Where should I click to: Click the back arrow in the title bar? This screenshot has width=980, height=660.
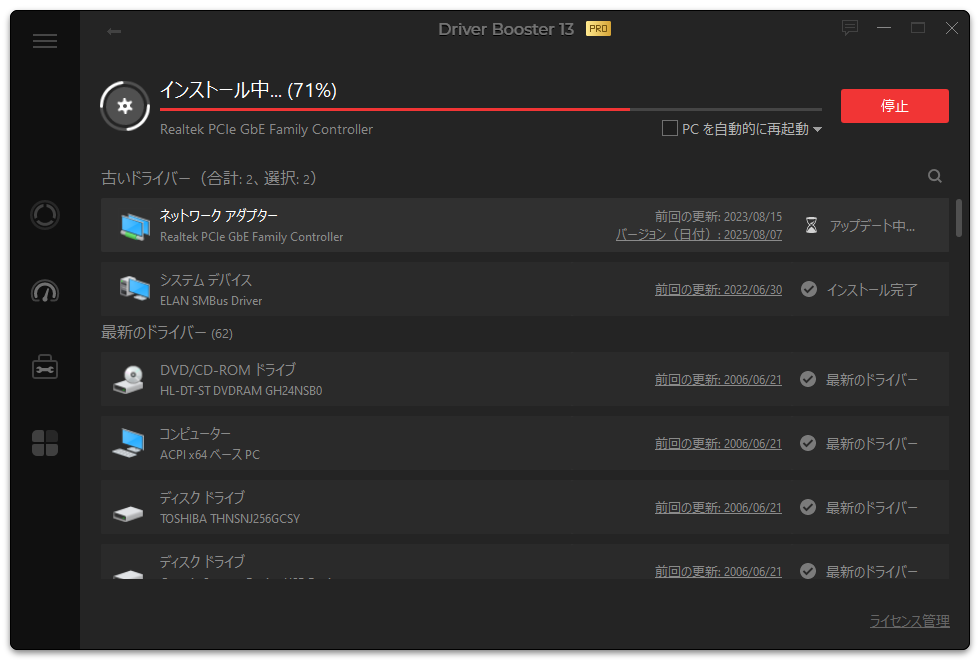[x=114, y=31]
